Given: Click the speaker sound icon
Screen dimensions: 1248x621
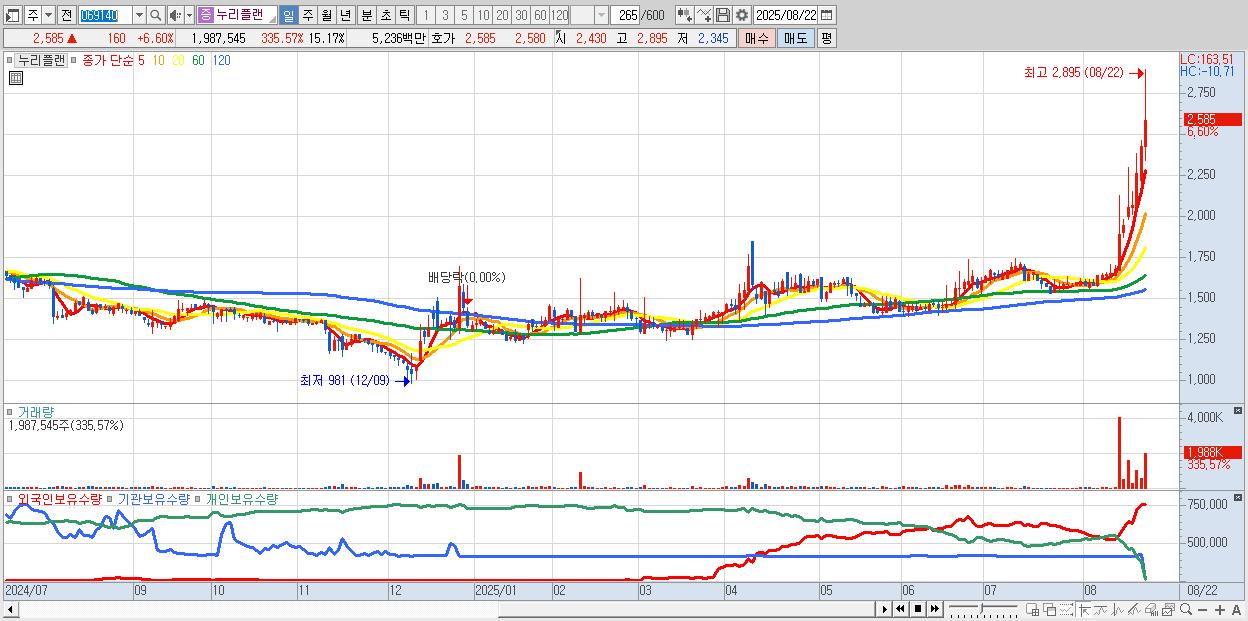Looking at the screenshot, I should pos(175,15).
